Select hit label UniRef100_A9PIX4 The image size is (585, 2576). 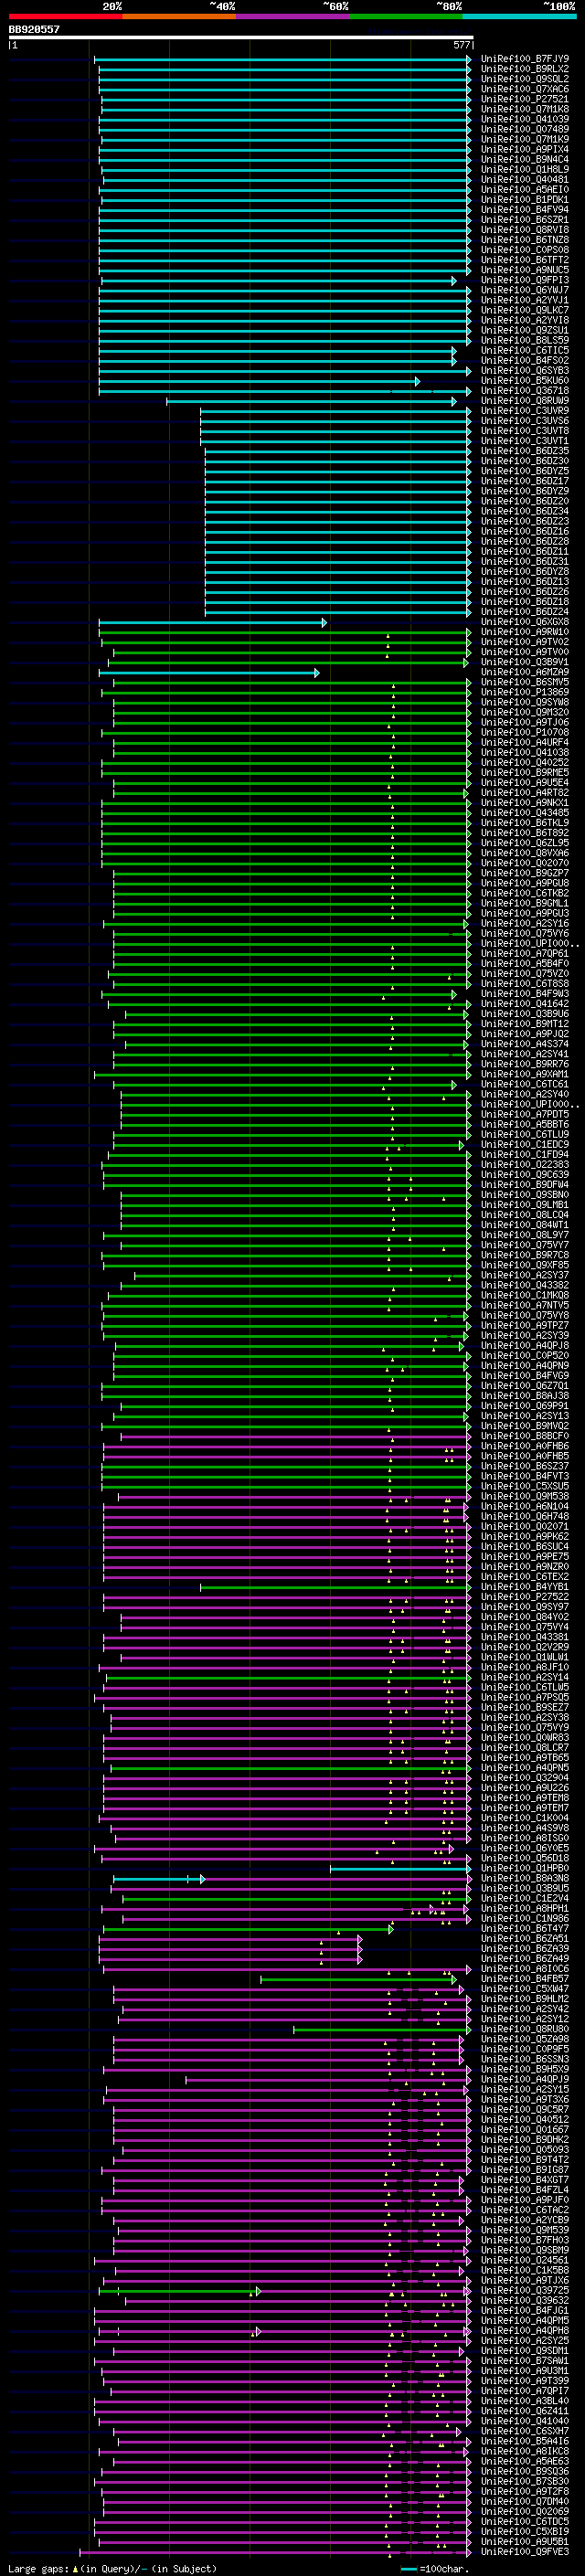pos(525,149)
